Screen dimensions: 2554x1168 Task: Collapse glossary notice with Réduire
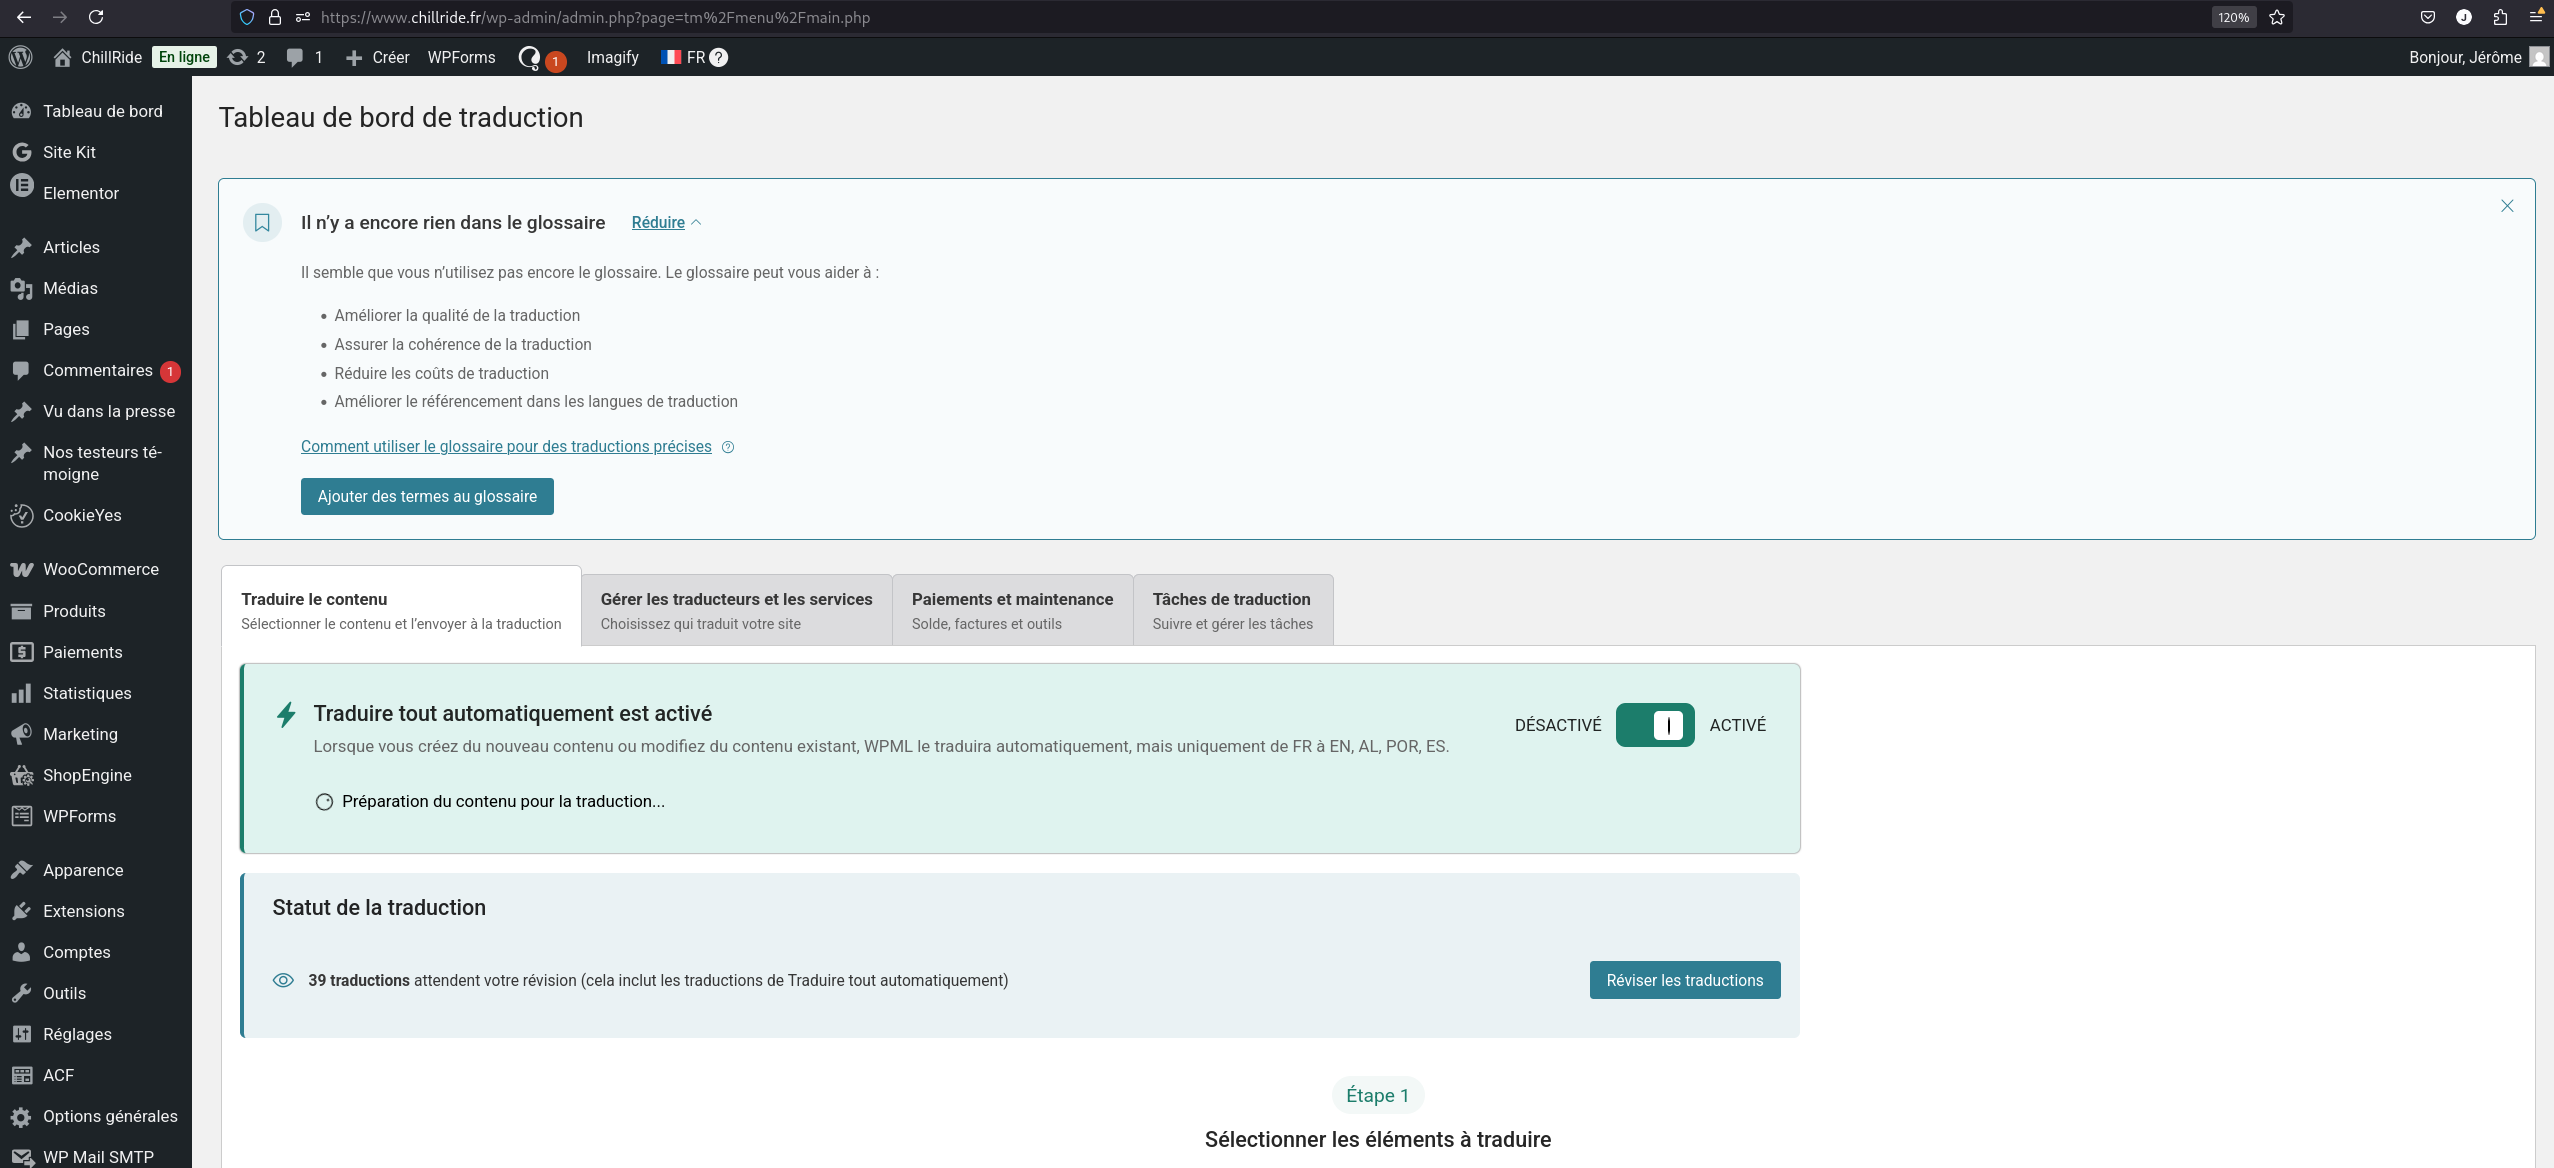658,222
